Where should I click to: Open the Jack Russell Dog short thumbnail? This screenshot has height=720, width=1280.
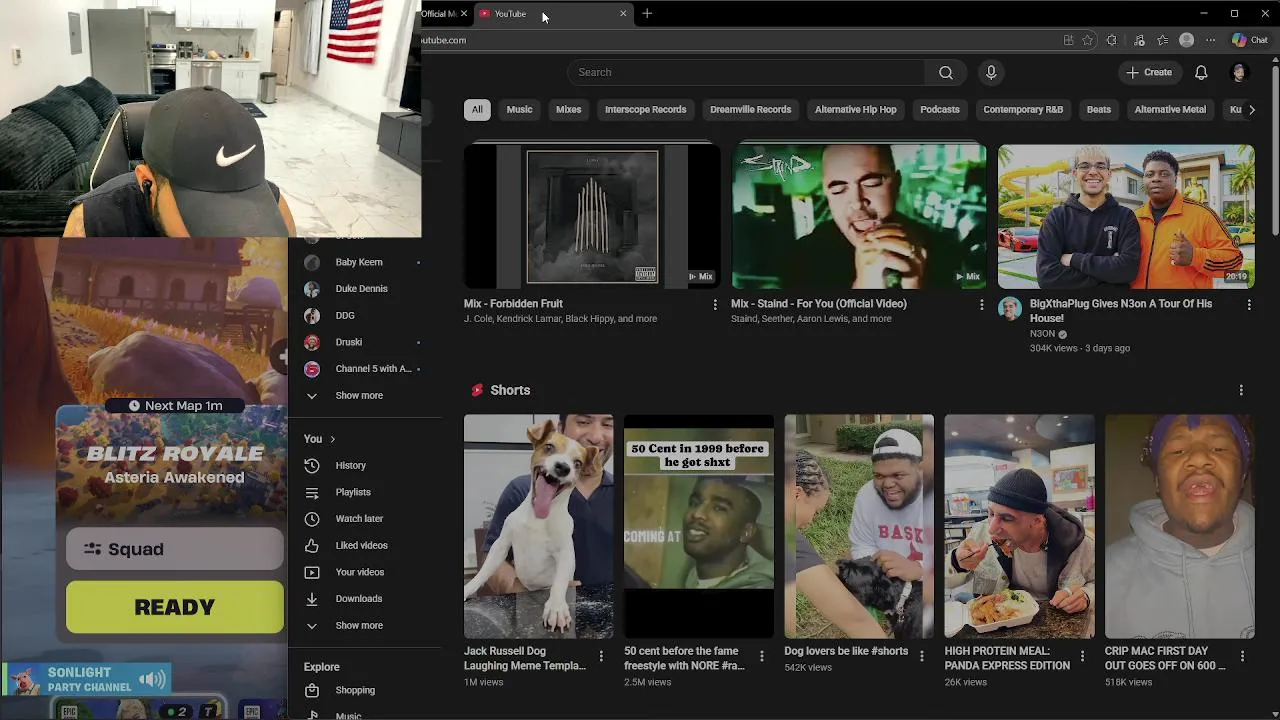[x=538, y=526]
